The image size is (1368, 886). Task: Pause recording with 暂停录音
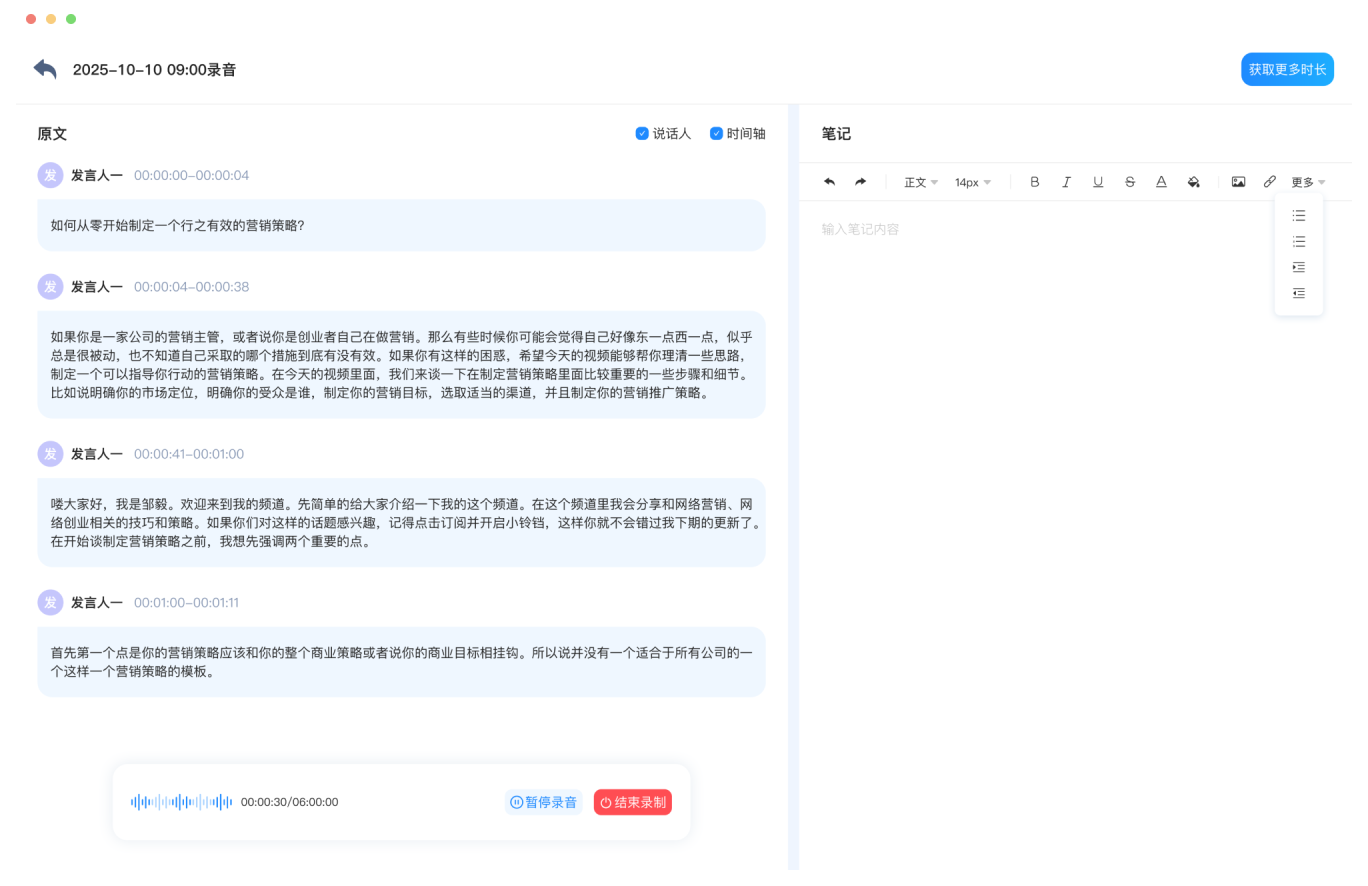coord(544,802)
